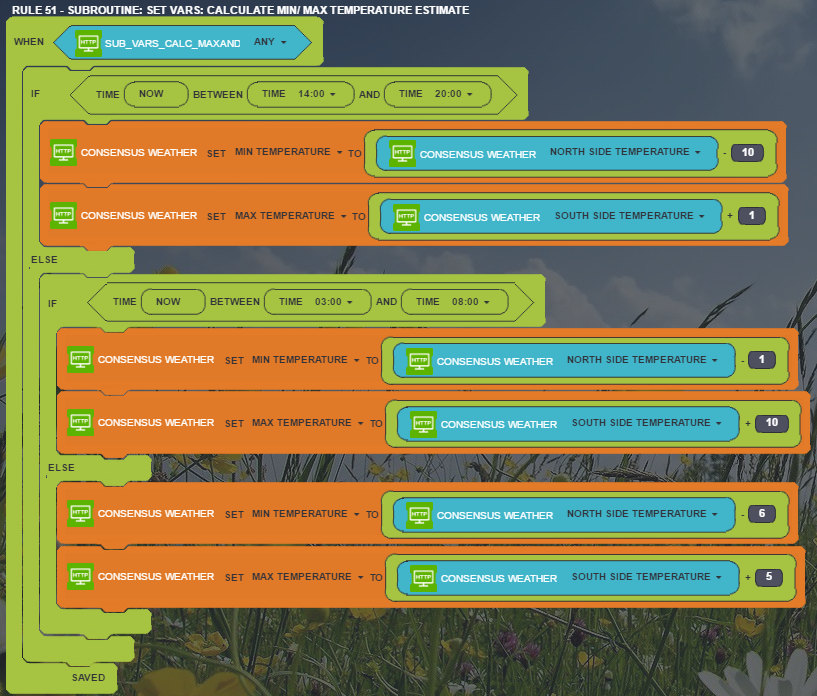Click the SAVED label at the rule bottom
The width and height of the screenshot is (817, 696).
[x=88, y=677]
